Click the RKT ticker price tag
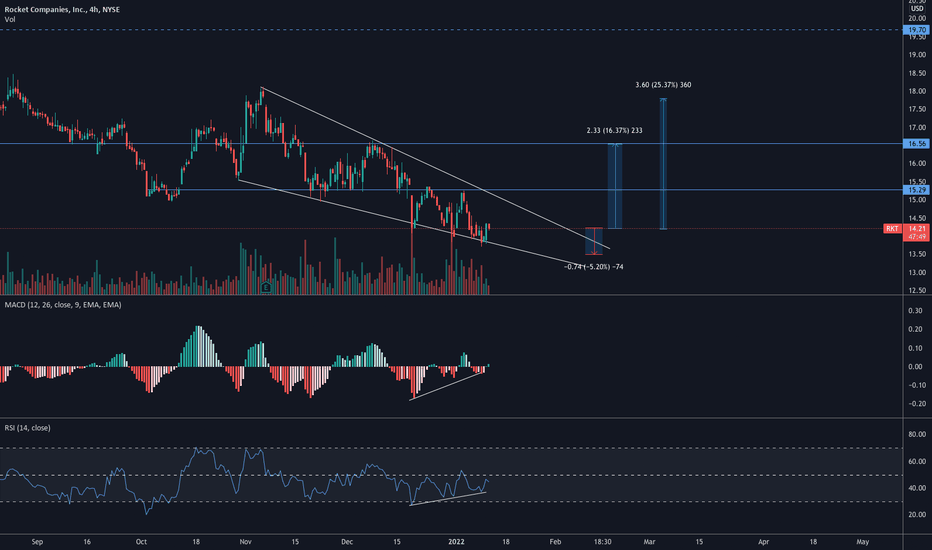 pos(892,229)
